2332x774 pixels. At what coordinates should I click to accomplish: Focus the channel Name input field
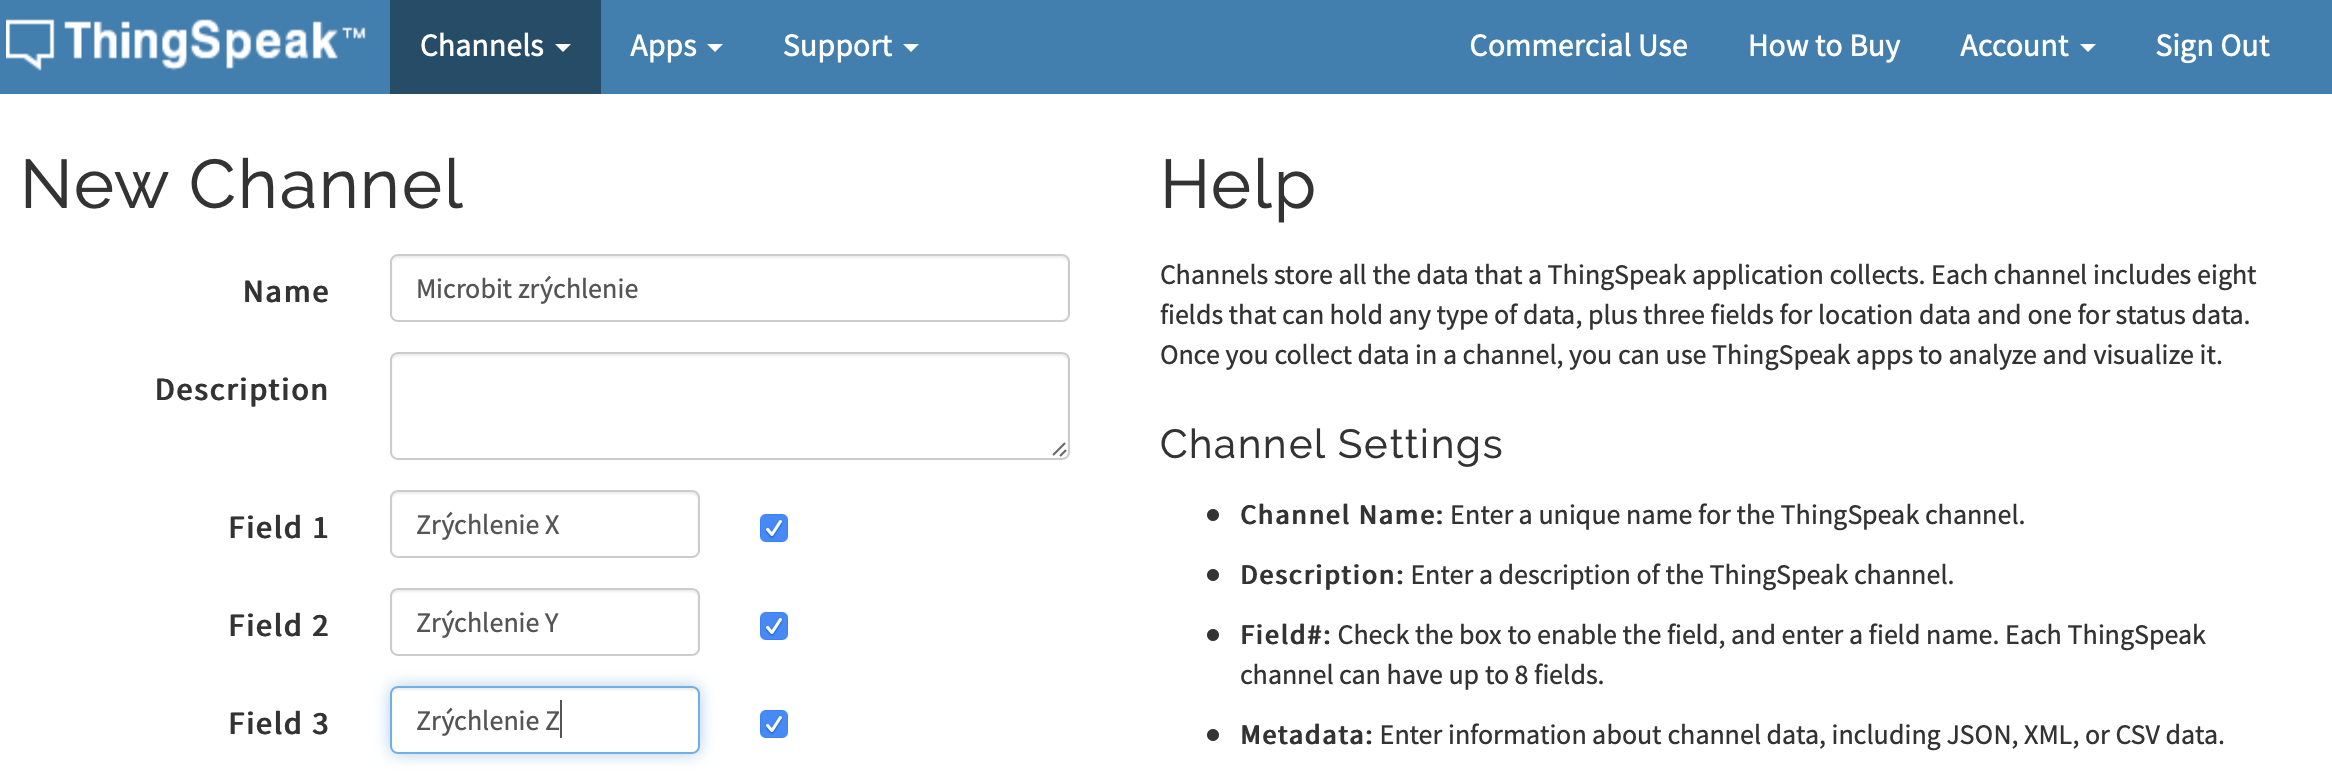tap(729, 288)
